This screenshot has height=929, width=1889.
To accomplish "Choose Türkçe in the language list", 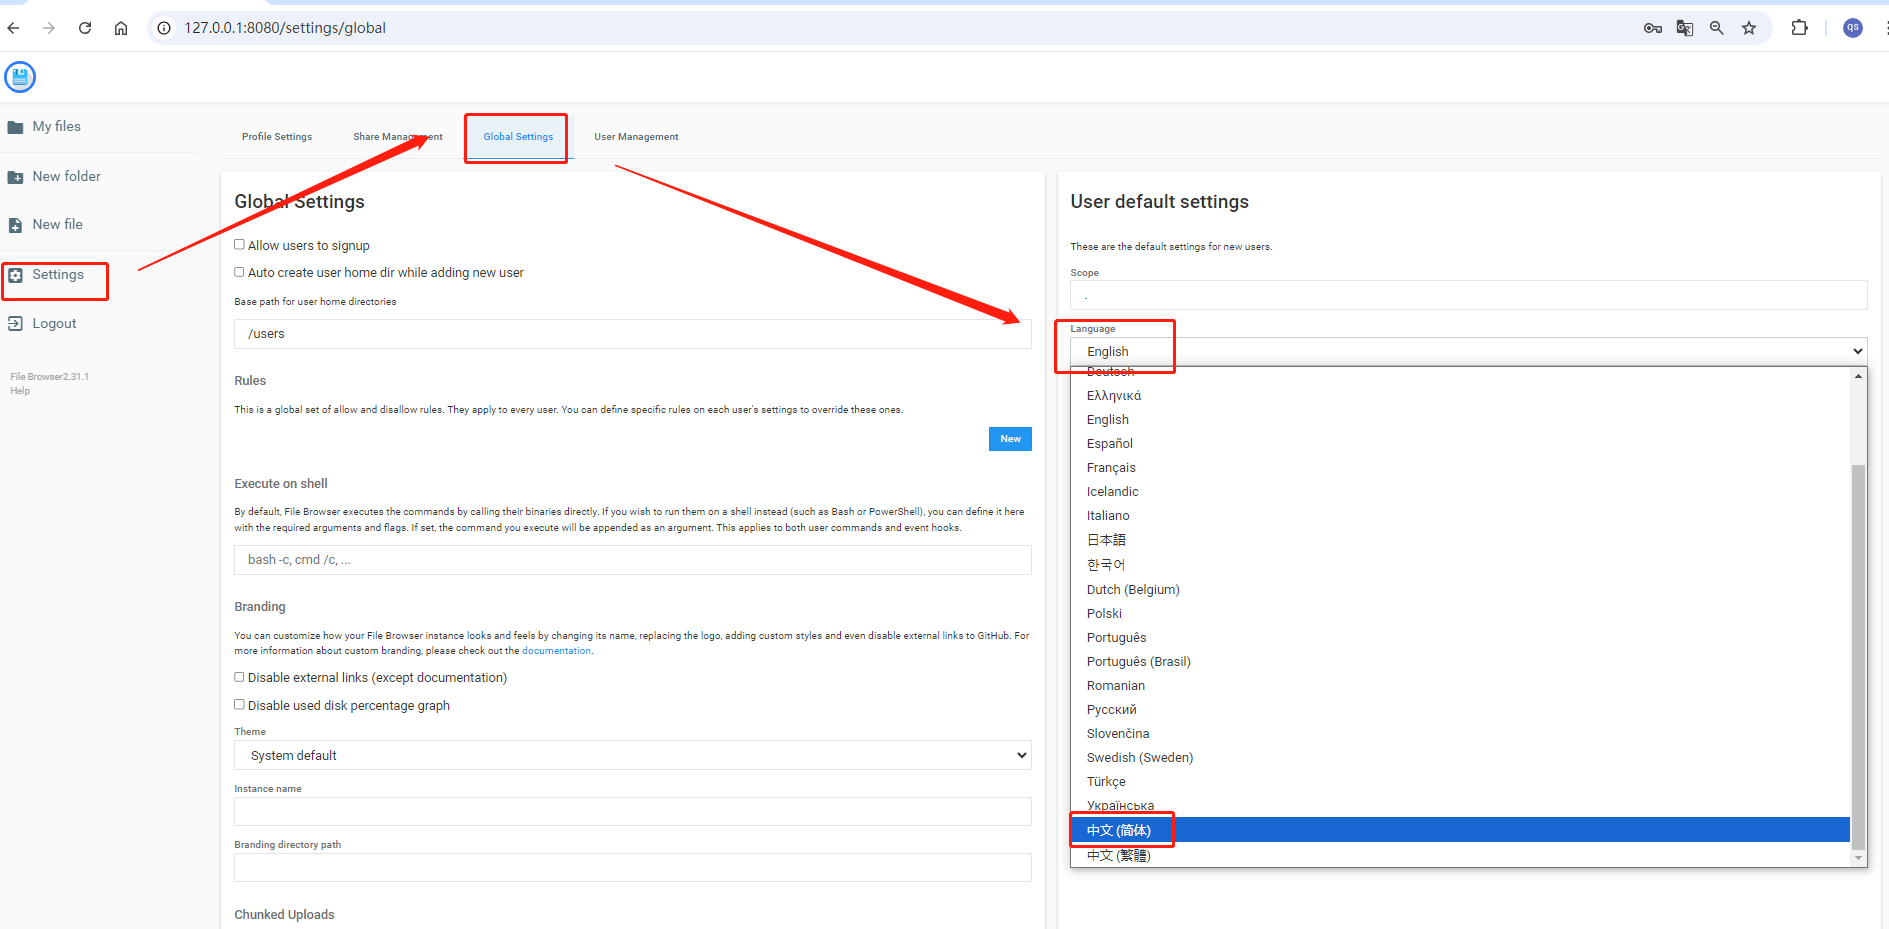I will pos(1460,782).
